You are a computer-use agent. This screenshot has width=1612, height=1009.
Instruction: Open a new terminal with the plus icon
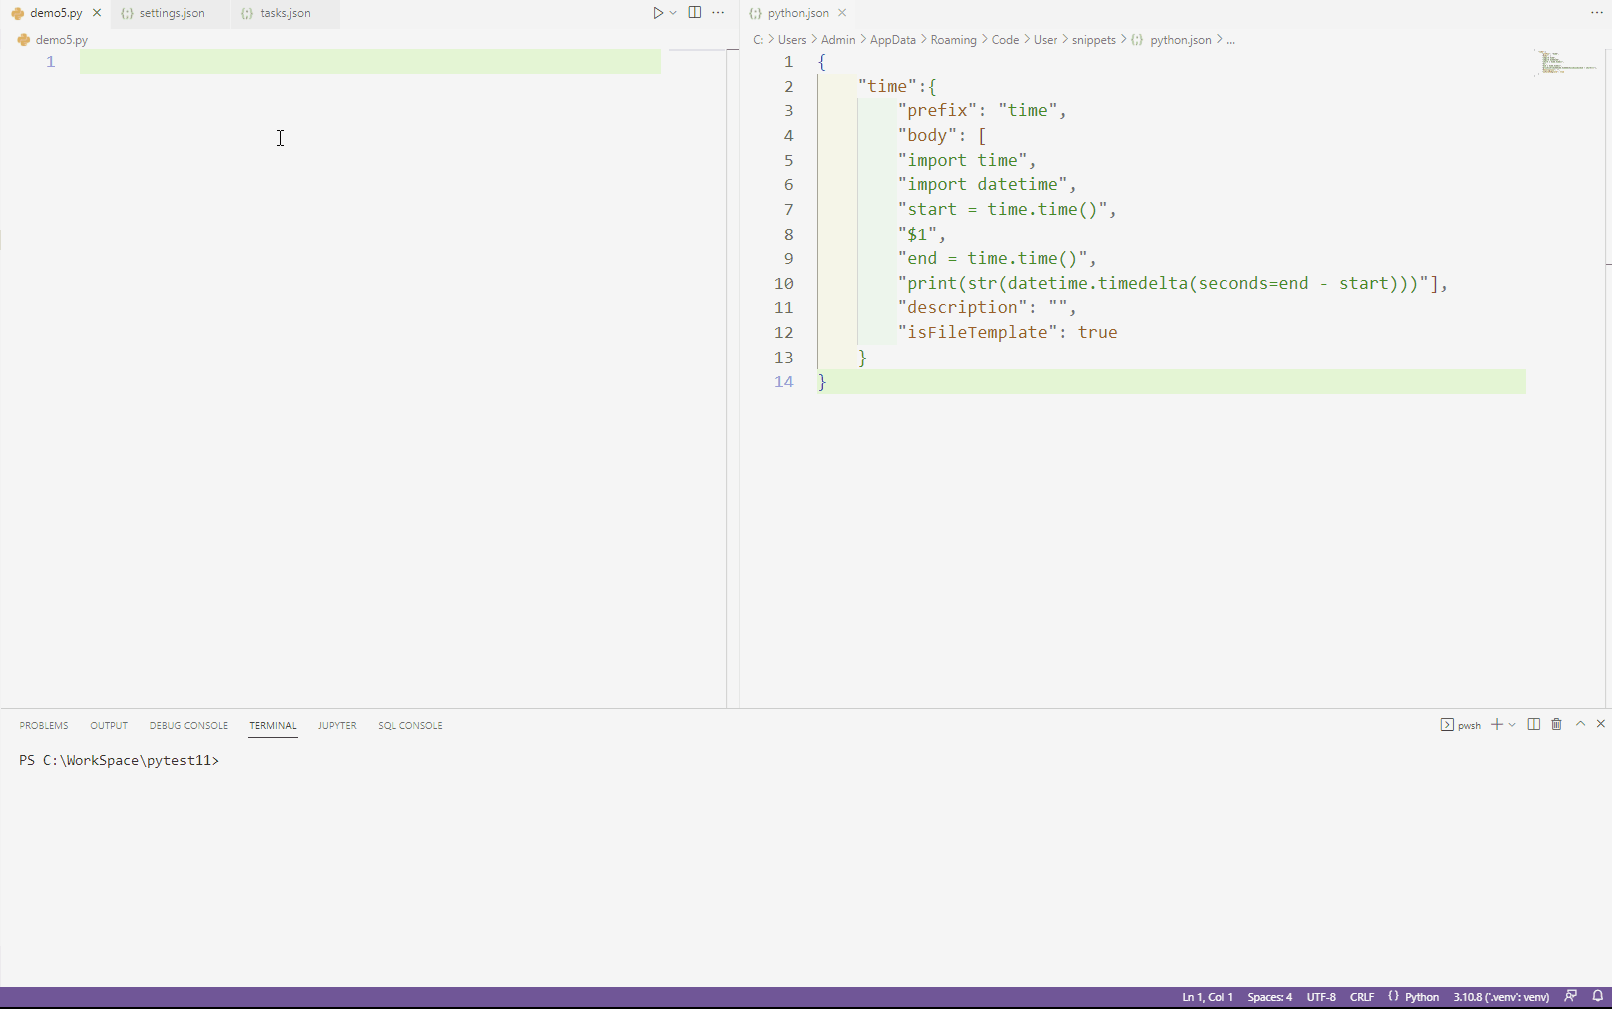pos(1496,724)
